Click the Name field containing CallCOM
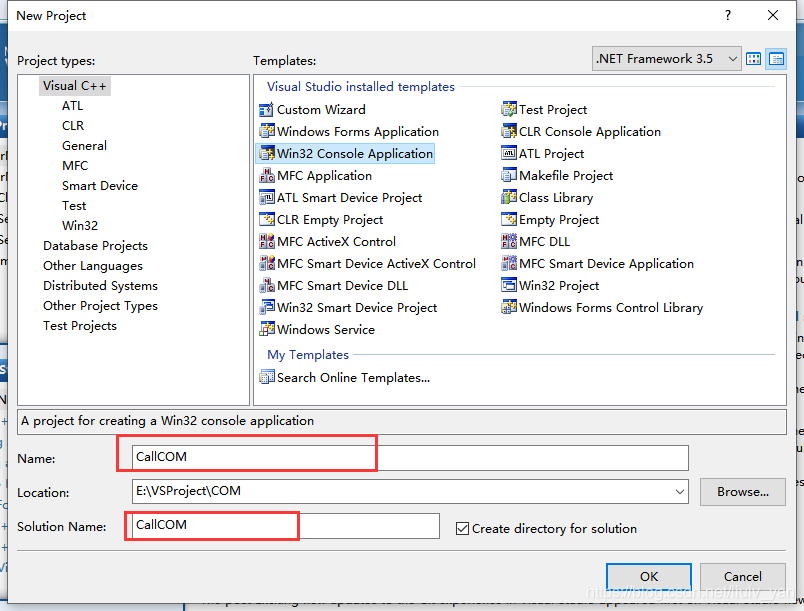This screenshot has height=611, width=804. click(410, 458)
